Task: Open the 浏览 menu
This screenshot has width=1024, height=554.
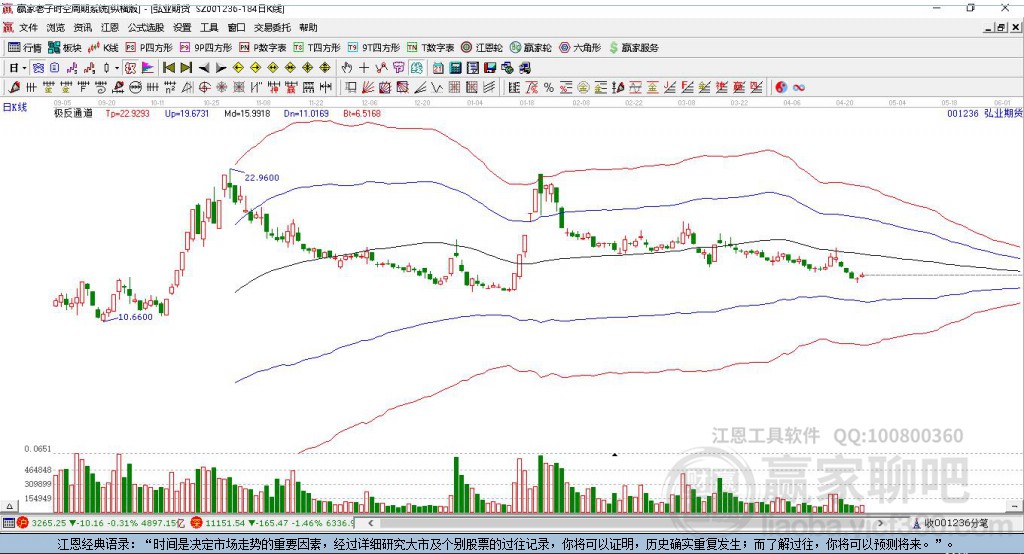Action: (x=56, y=27)
